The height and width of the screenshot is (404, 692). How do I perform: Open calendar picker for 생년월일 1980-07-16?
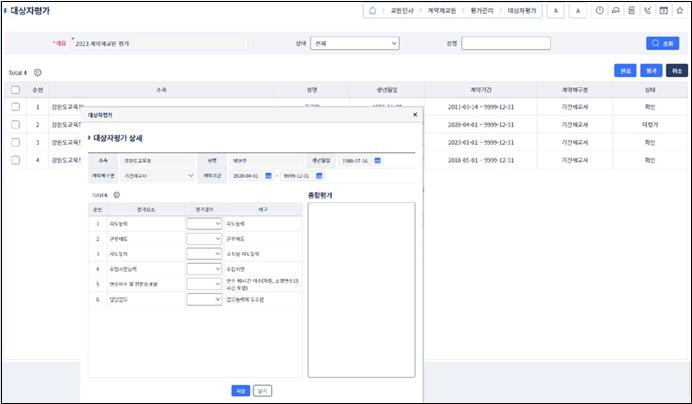(x=377, y=161)
